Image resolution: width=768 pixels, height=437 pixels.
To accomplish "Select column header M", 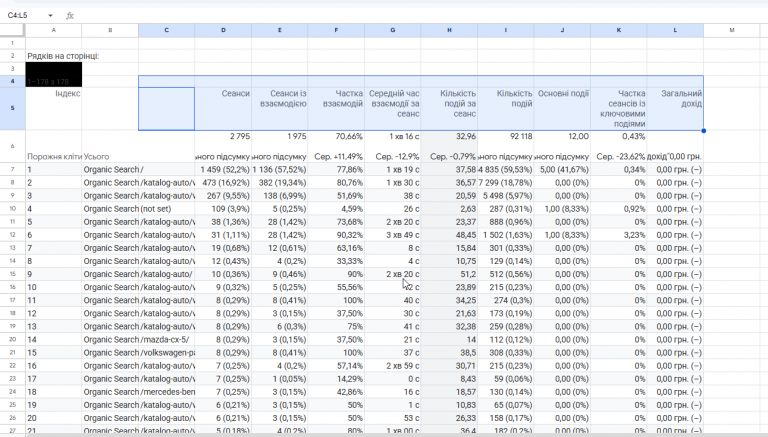I will coord(732,30).
